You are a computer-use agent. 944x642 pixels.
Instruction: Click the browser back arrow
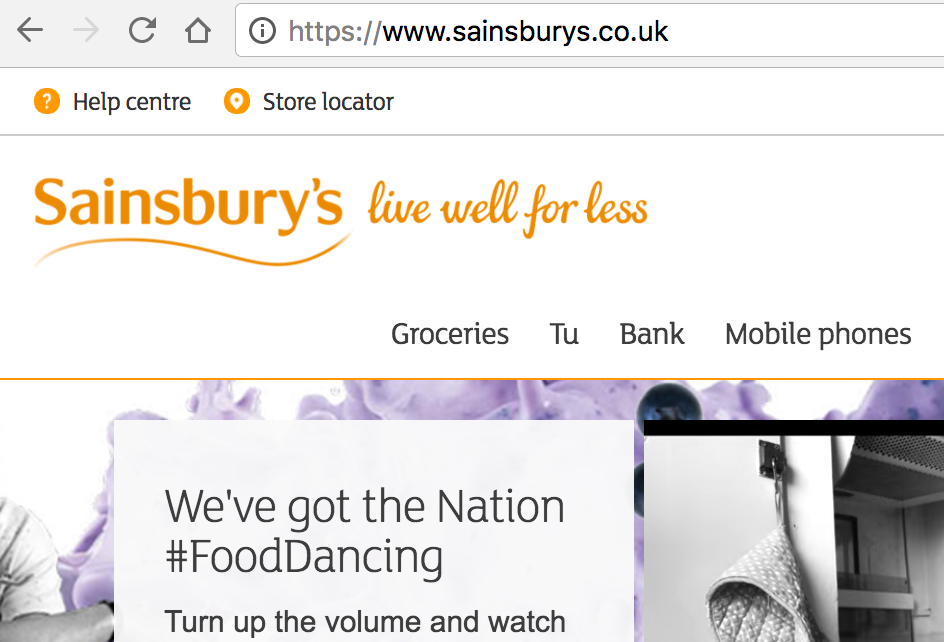pos(30,30)
